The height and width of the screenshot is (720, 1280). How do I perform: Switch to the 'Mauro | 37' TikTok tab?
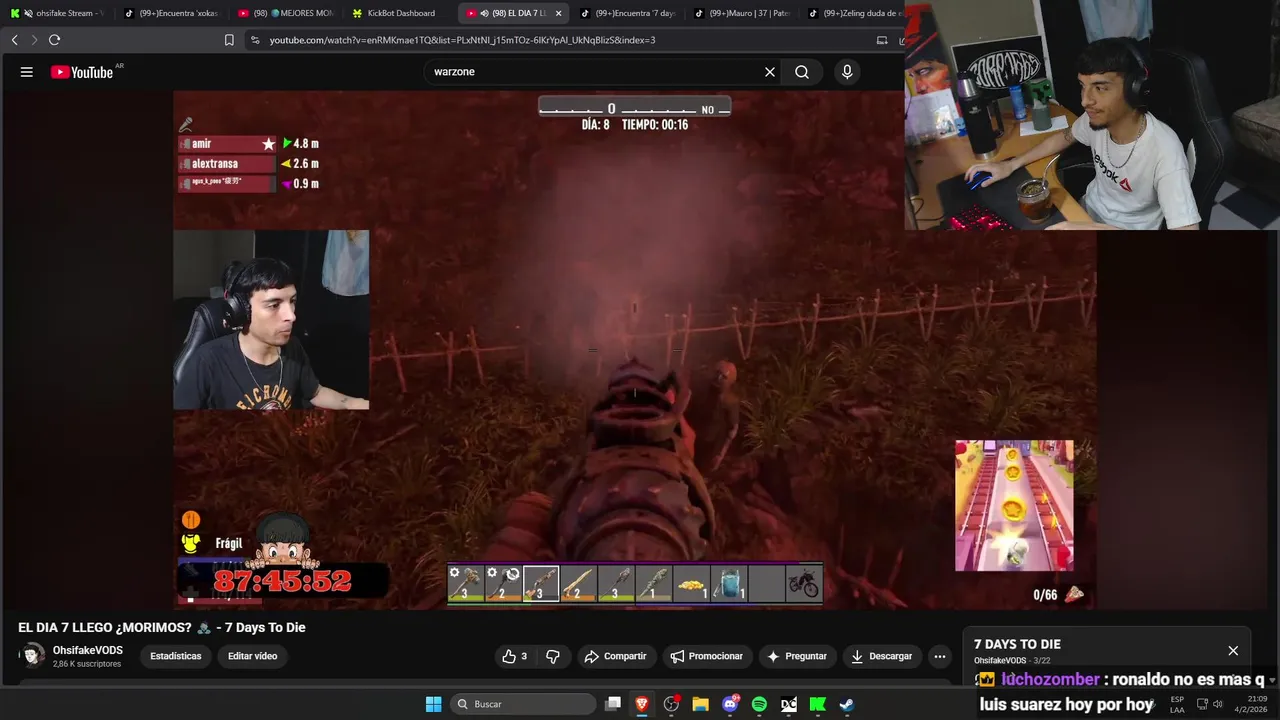pos(742,13)
